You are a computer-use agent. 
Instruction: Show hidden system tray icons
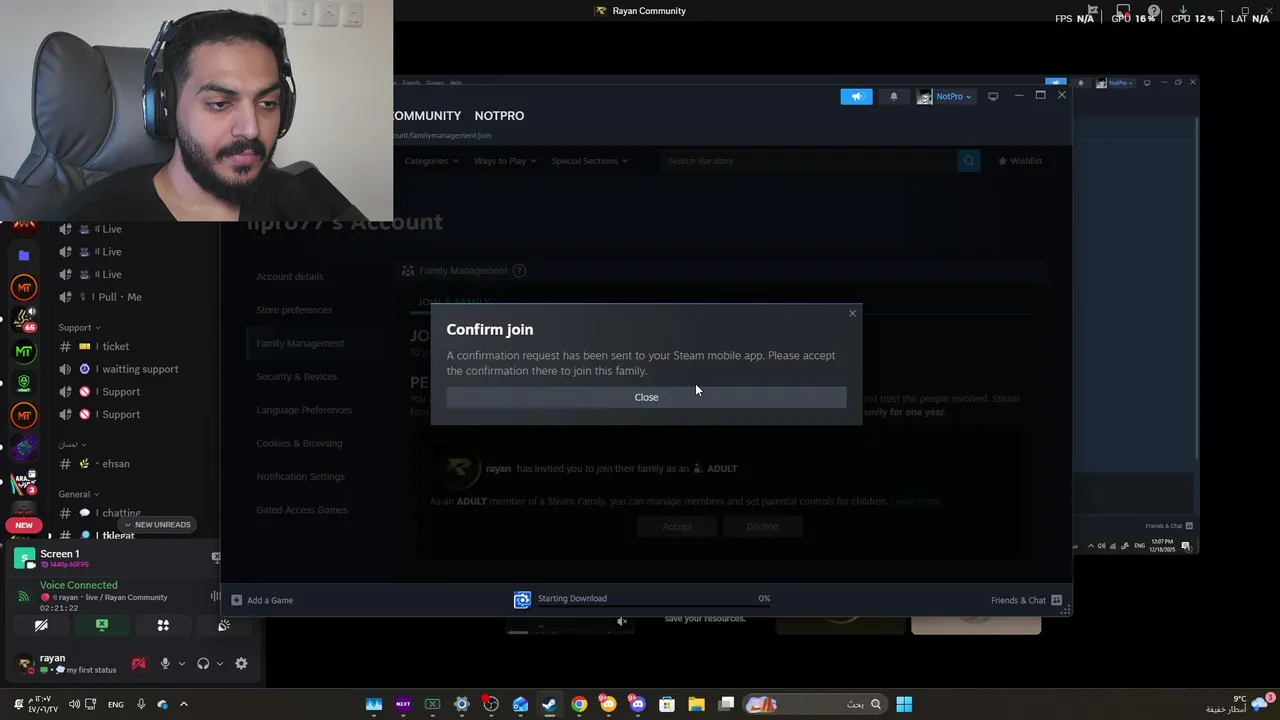click(183, 704)
